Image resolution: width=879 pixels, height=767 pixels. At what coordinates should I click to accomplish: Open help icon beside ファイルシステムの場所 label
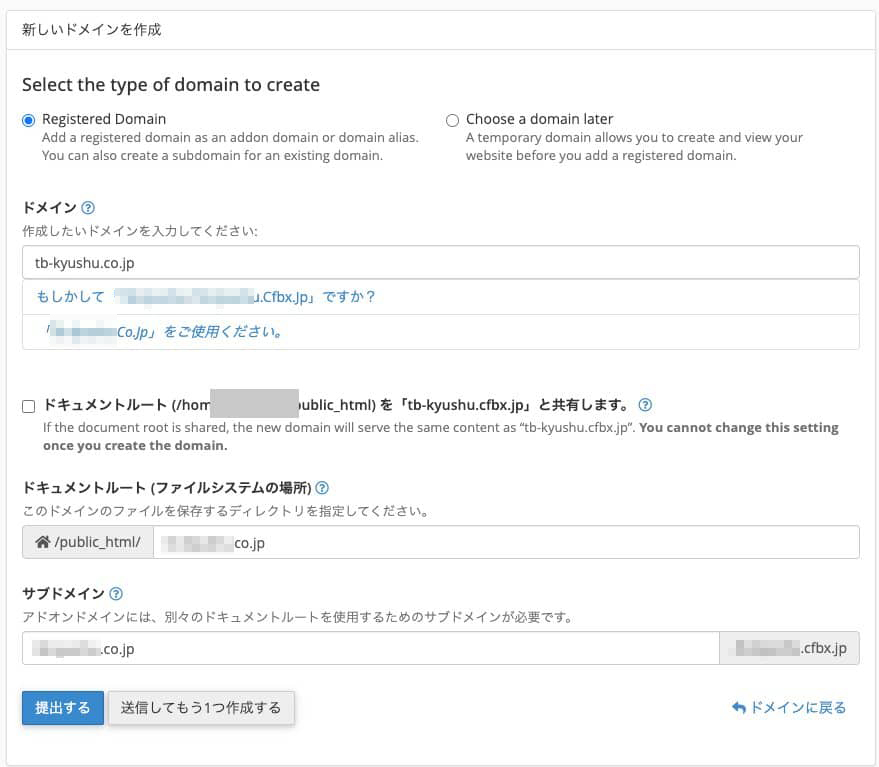click(322, 488)
